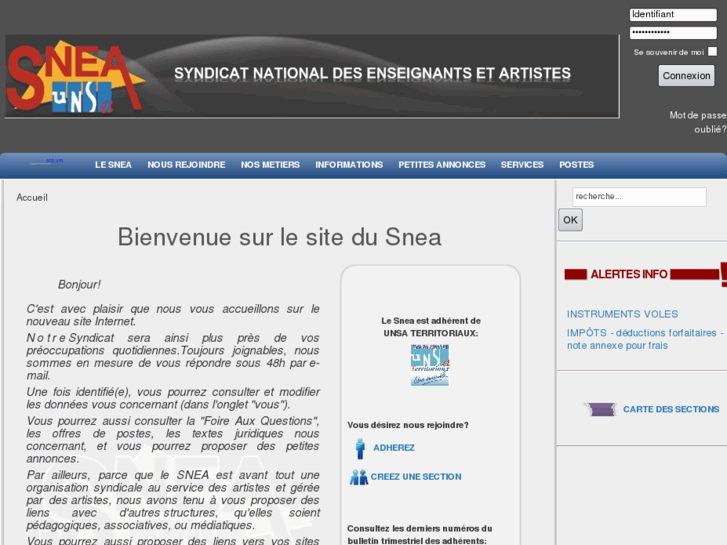The height and width of the screenshot is (545, 727).
Task: Click the two-person icon beside CREEZ UNE SECTION
Action: (x=358, y=477)
